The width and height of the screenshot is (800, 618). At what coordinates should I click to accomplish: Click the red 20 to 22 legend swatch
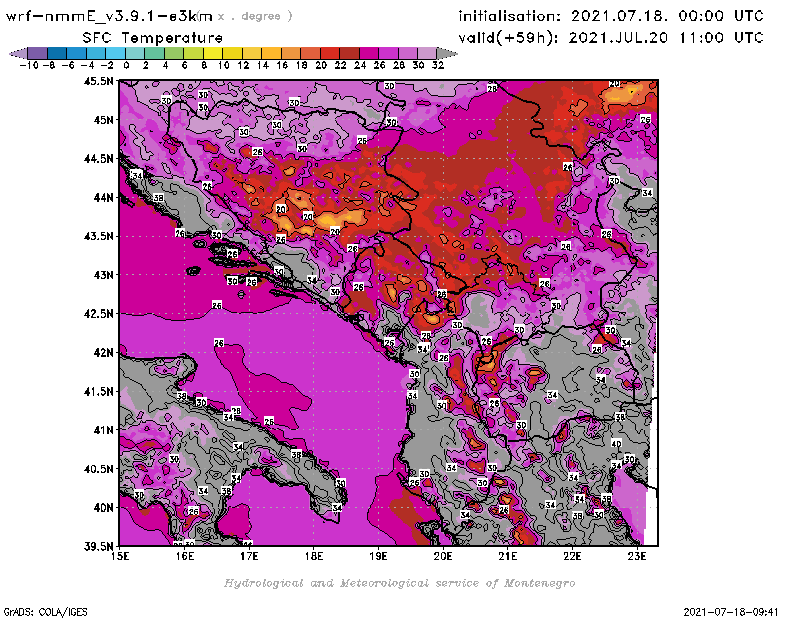click(330, 53)
